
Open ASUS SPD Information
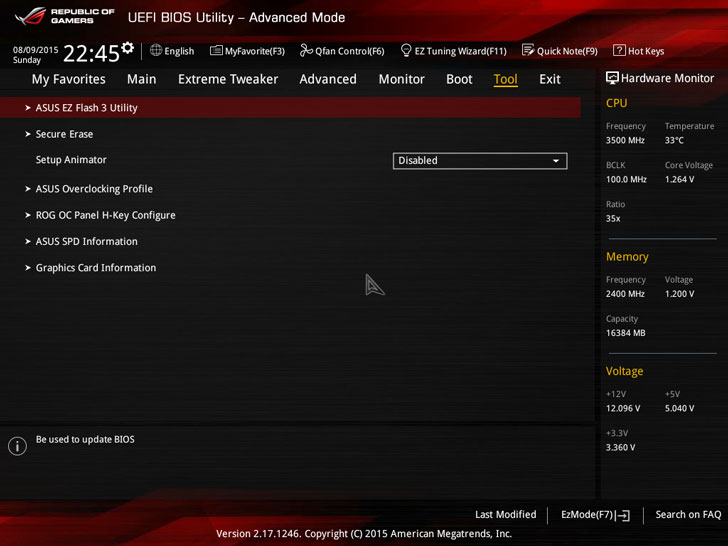(86, 241)
